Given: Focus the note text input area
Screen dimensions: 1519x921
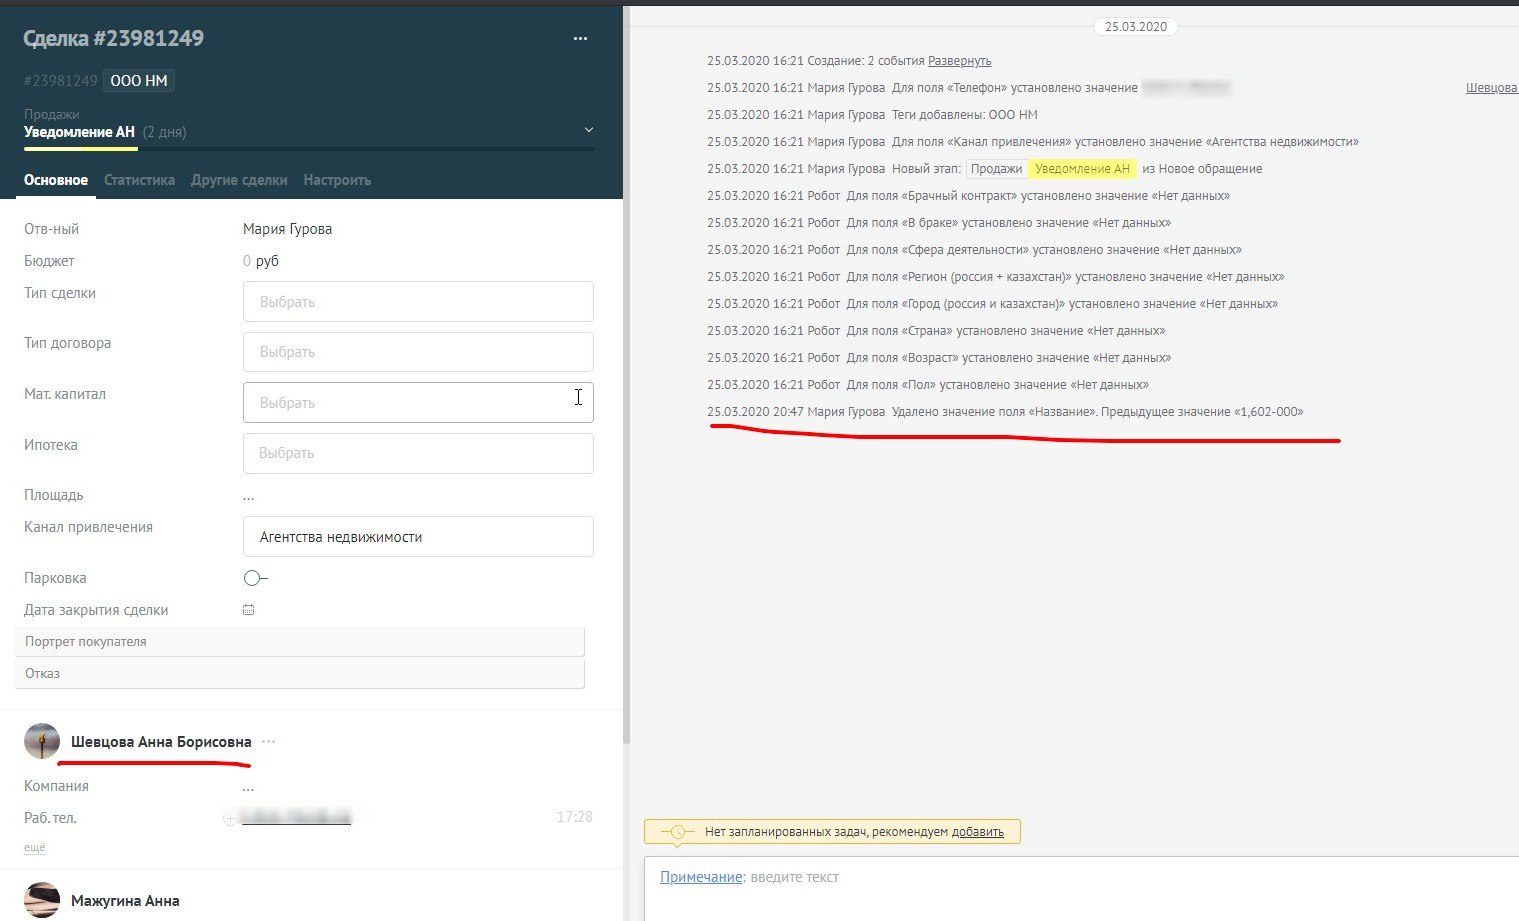Looking at the screenshot, I should coord(1080,888).
